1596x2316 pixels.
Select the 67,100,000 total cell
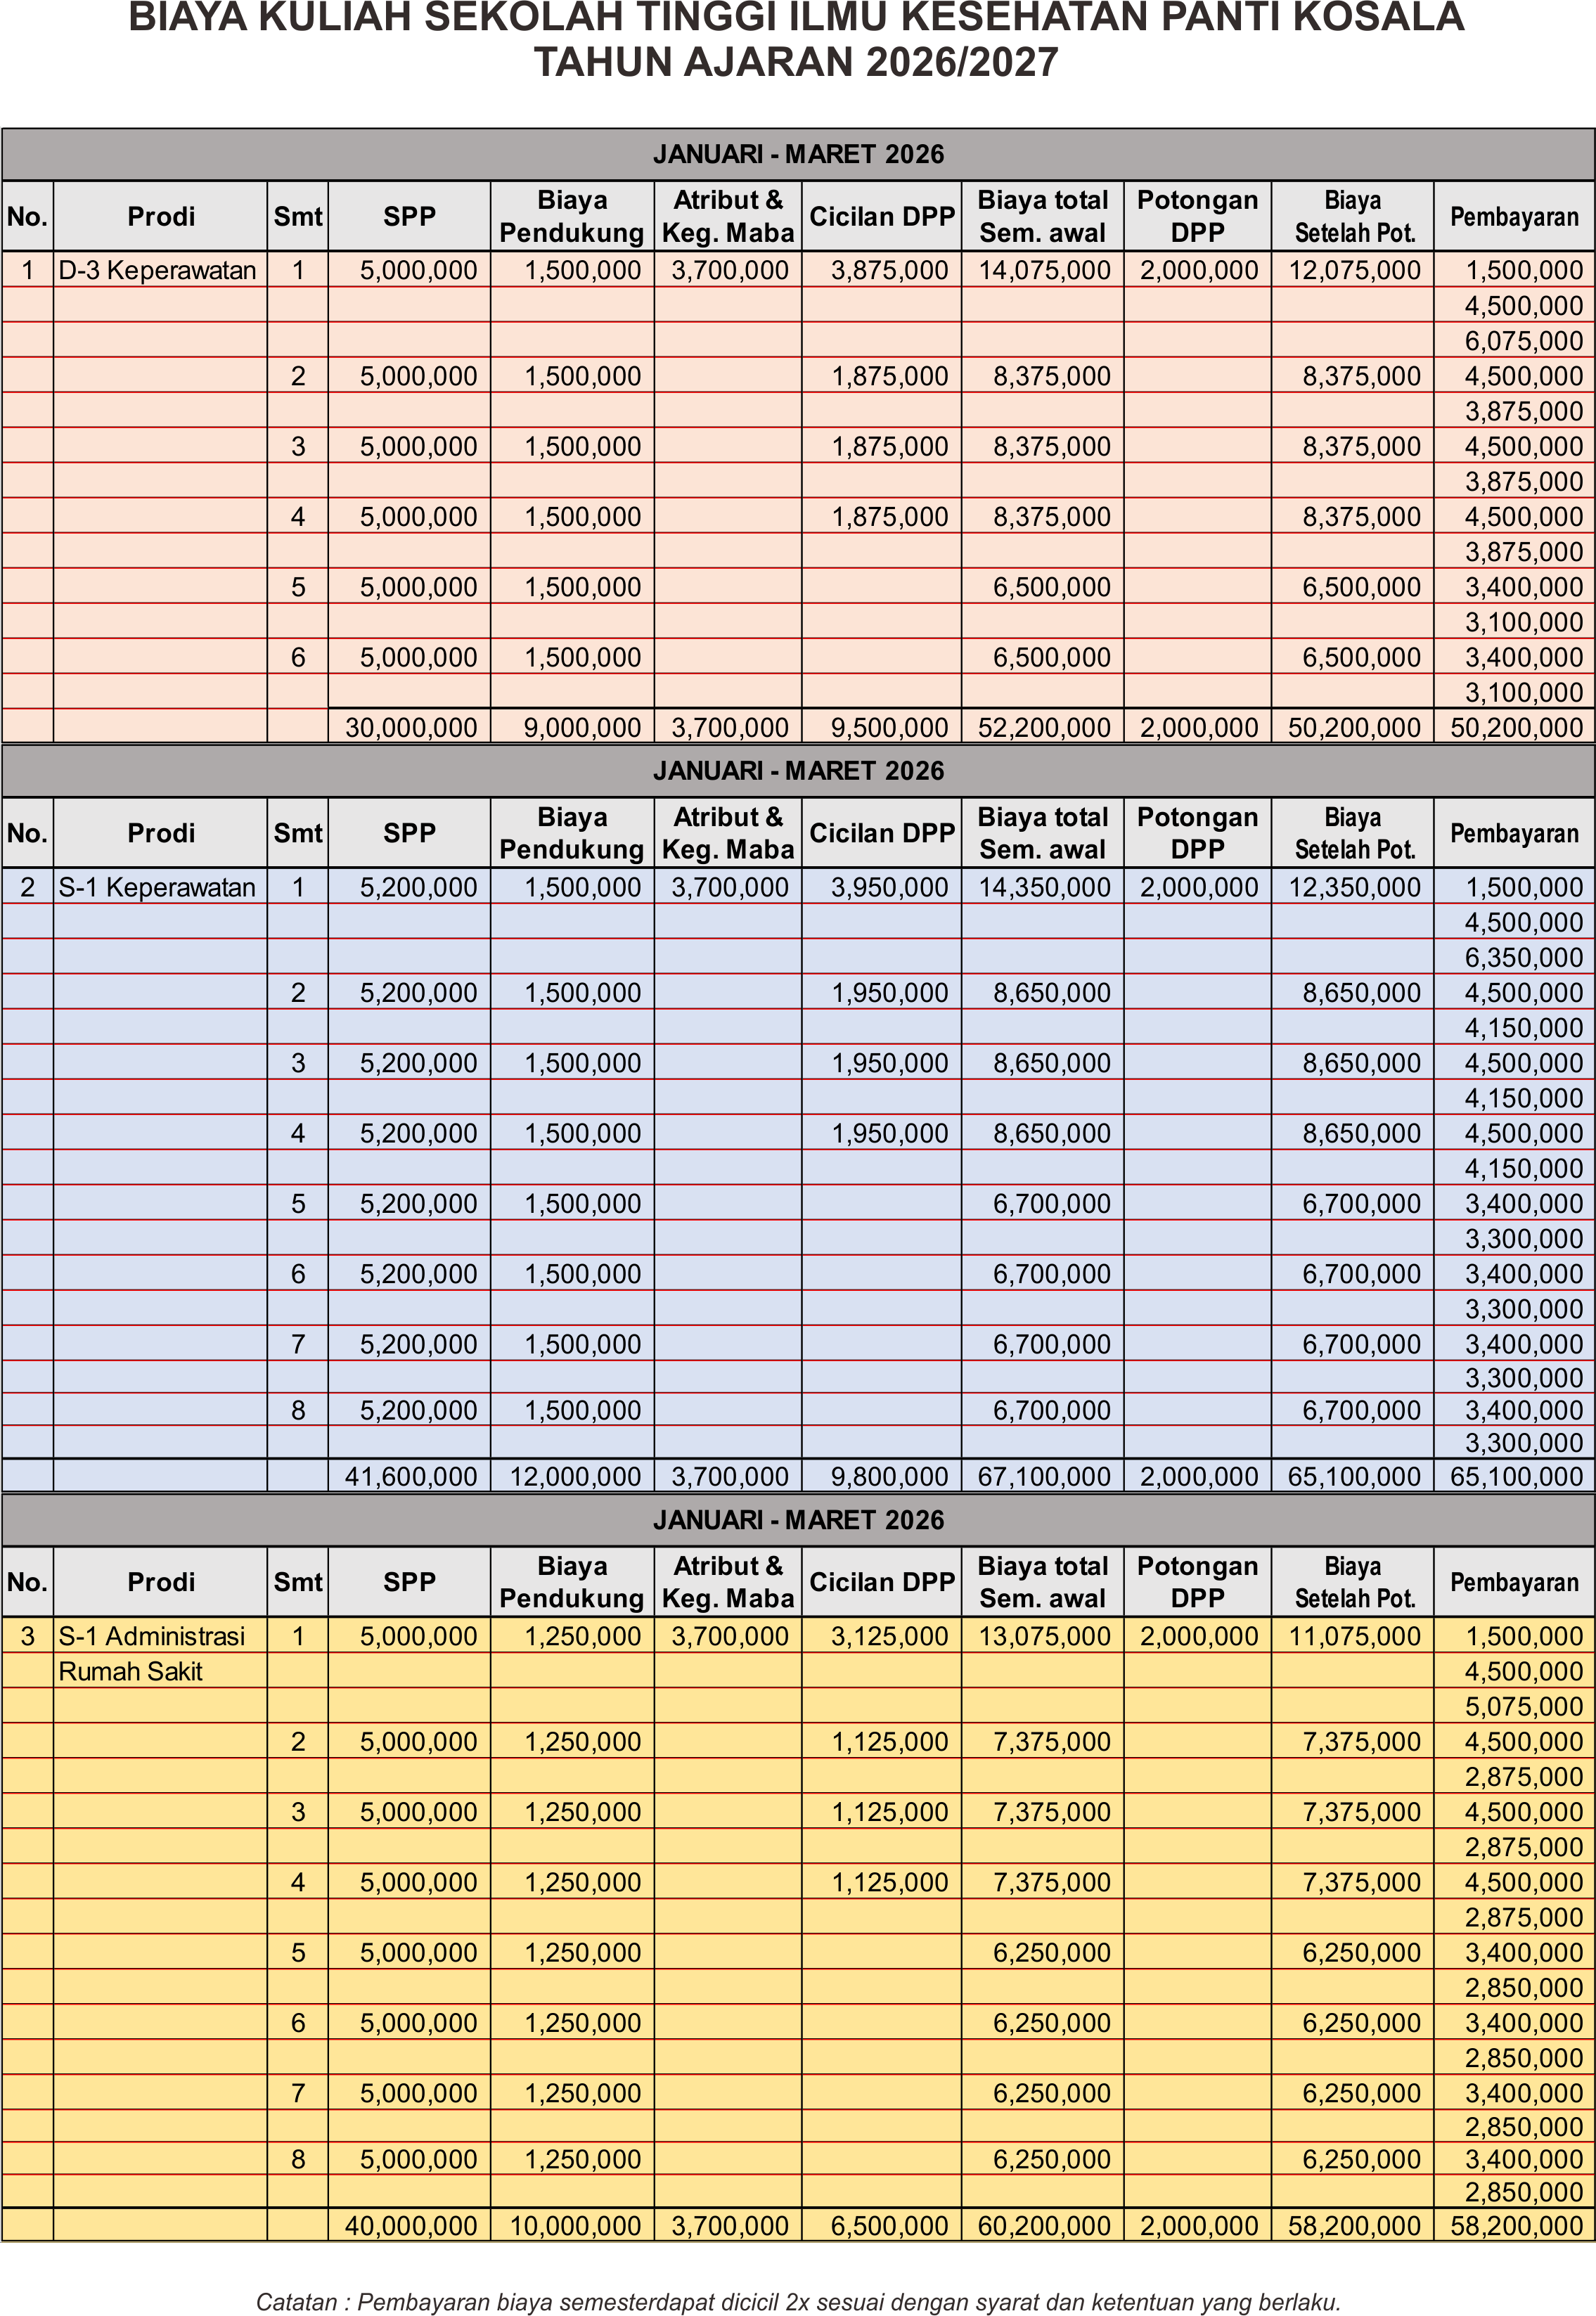(1043, 1476)
